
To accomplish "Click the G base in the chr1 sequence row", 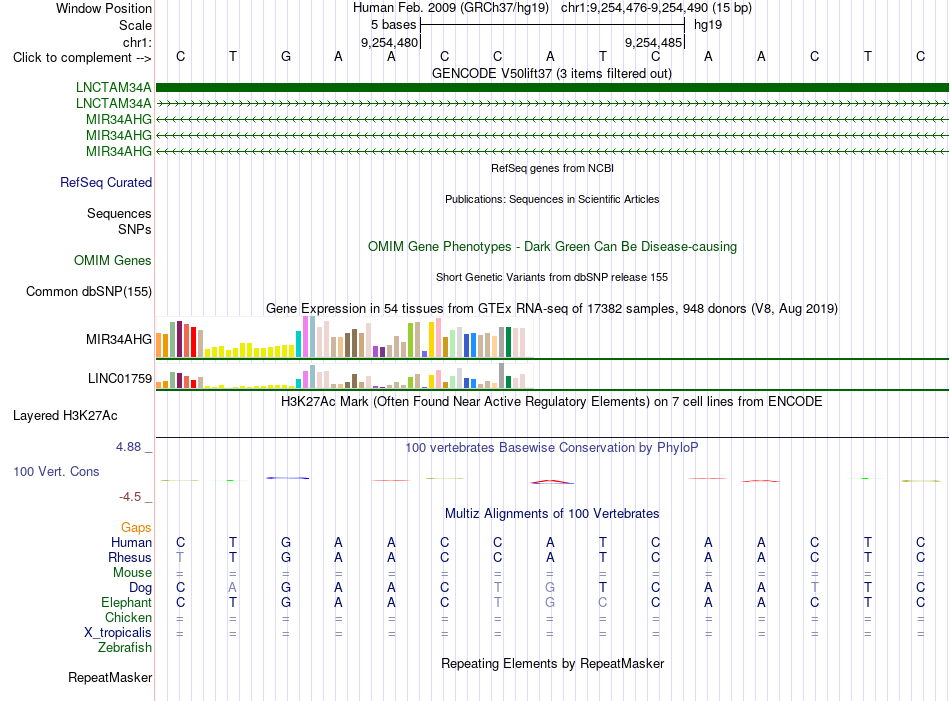I will coord(286,57).
